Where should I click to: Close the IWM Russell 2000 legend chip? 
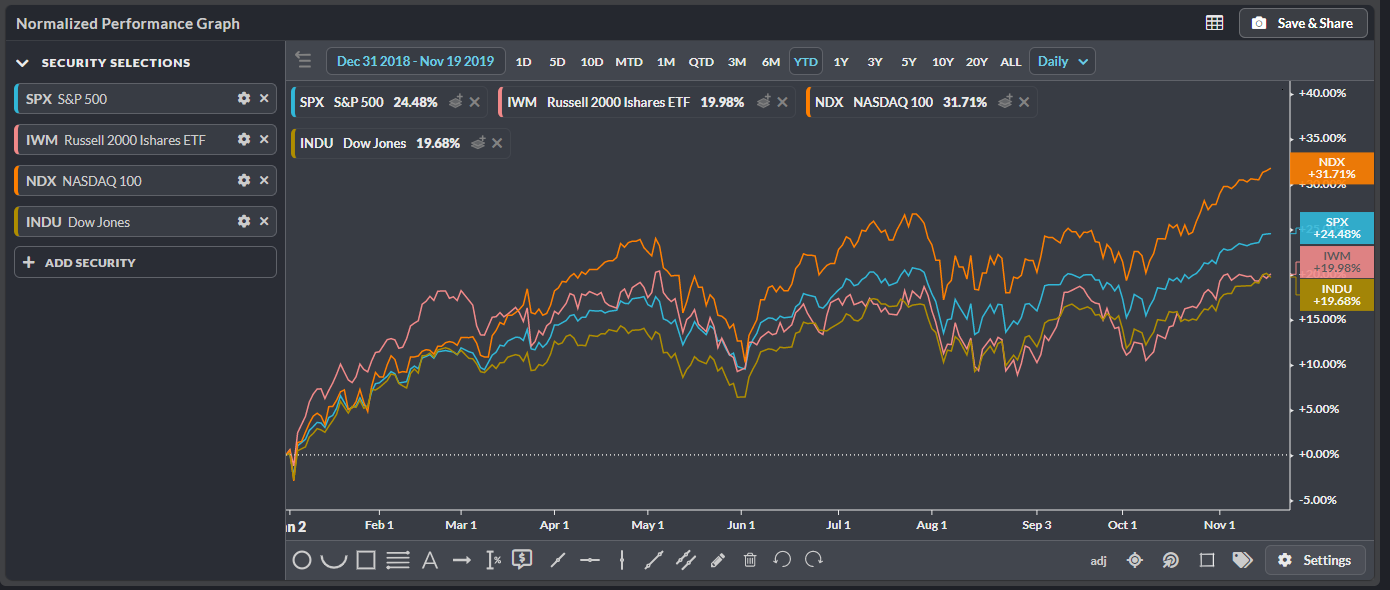[784, 102]
